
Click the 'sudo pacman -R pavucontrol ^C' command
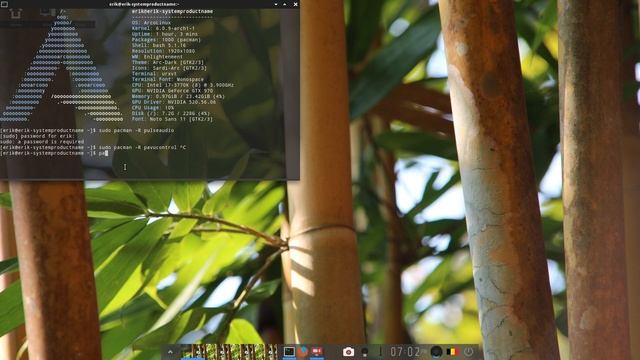(x=142, y=147)
